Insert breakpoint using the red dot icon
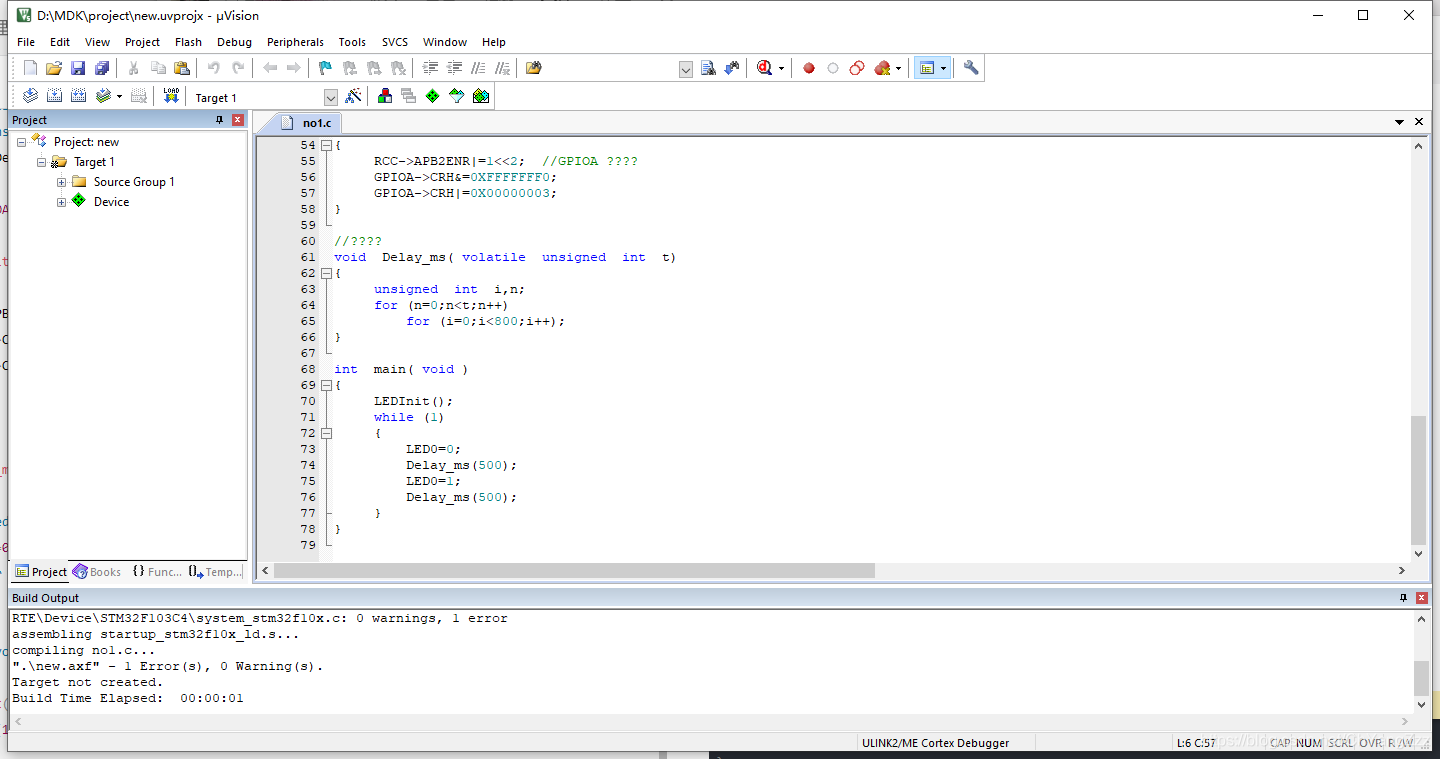The image size is (1440, 759). click(809, 68)
